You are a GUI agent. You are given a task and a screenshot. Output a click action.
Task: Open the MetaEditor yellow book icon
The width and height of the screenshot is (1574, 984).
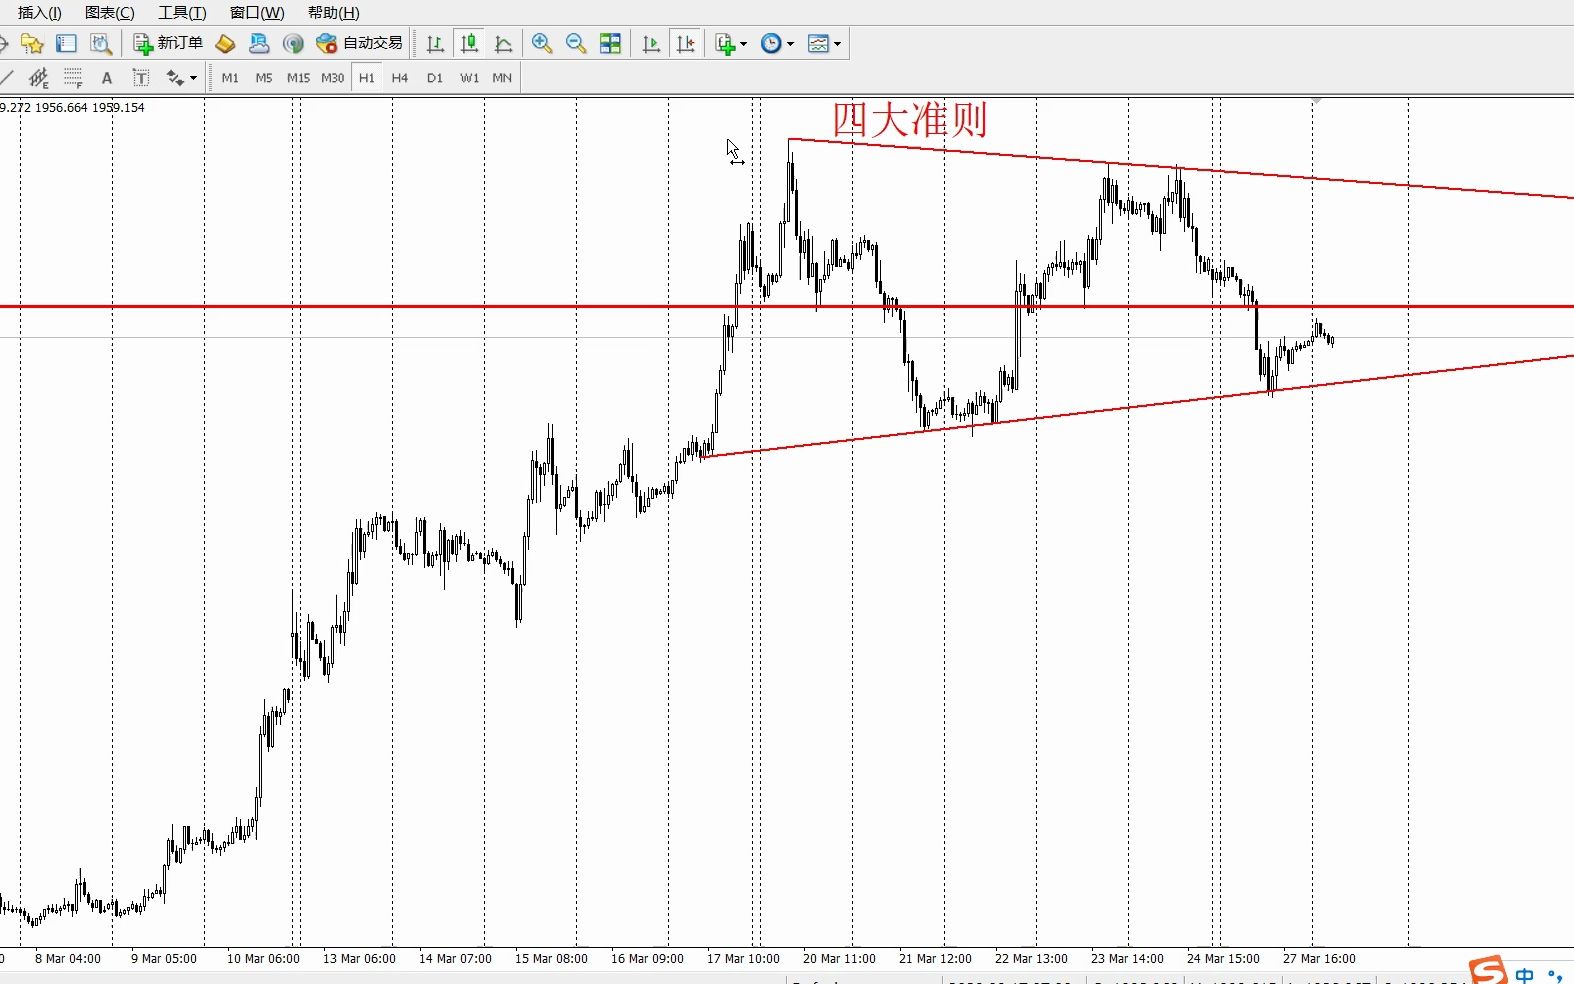(225, 44)
